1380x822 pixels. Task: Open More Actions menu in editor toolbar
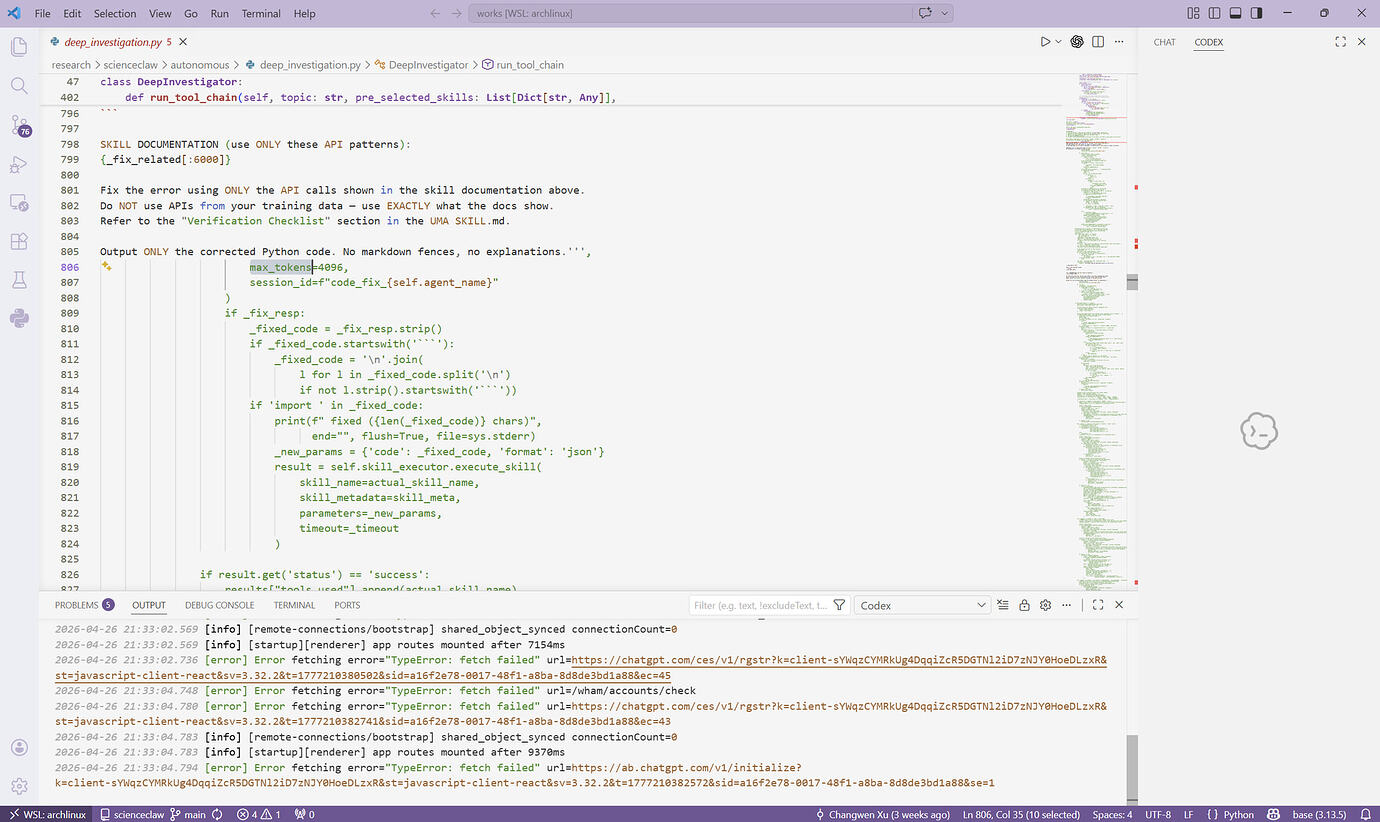pyautogui.click(x=1119, y=42)
